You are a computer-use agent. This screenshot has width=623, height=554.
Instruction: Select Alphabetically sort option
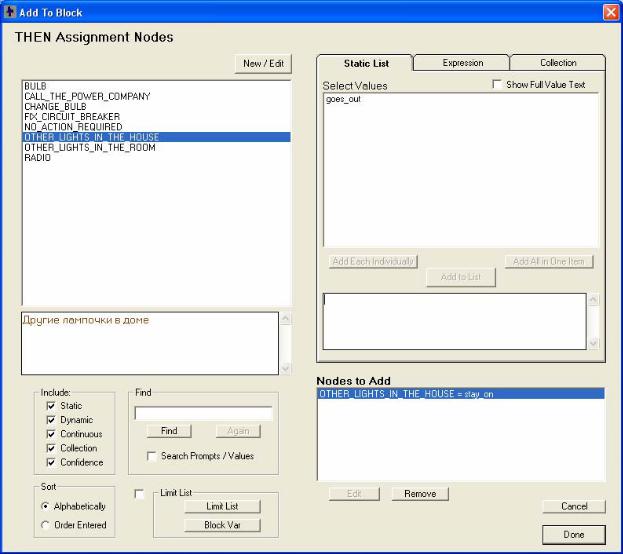[x=45, y=506]
